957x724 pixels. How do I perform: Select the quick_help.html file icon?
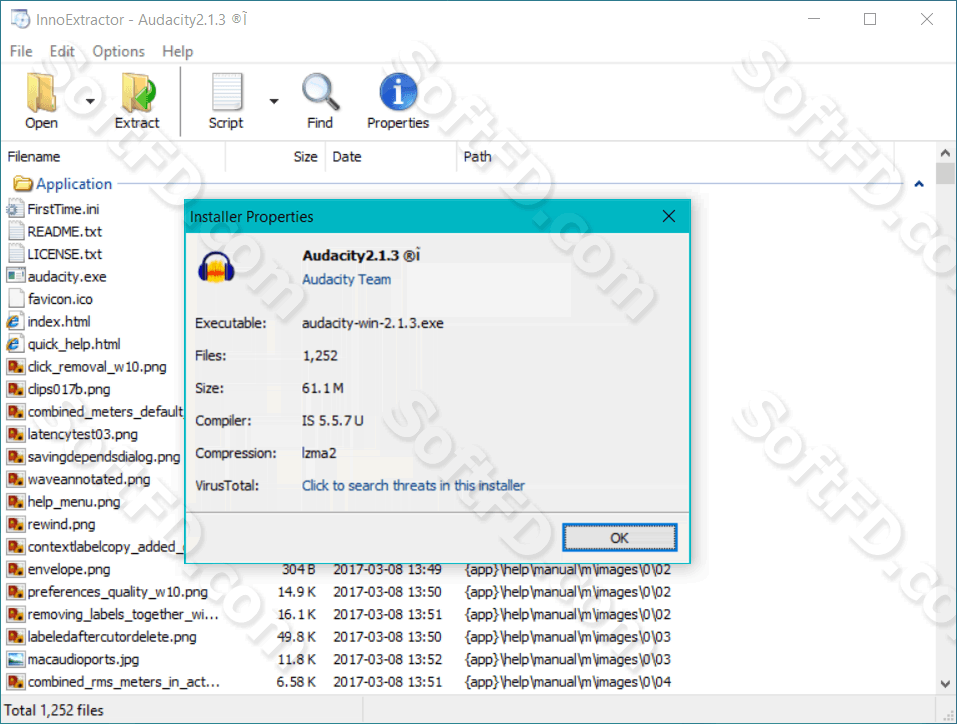(x=15, y=344)
